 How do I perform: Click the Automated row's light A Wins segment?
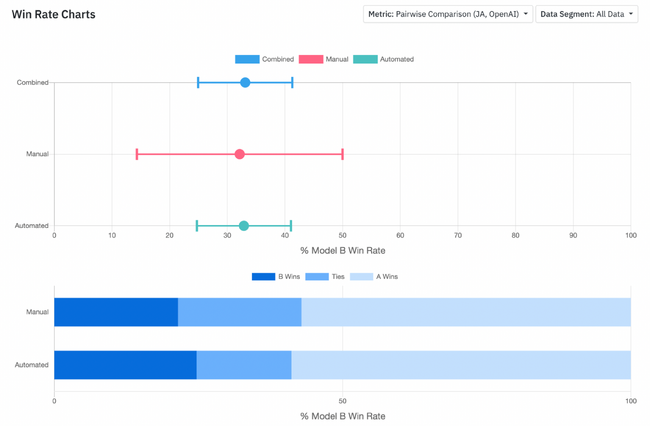pyautogui.click(x=461, y=365)
